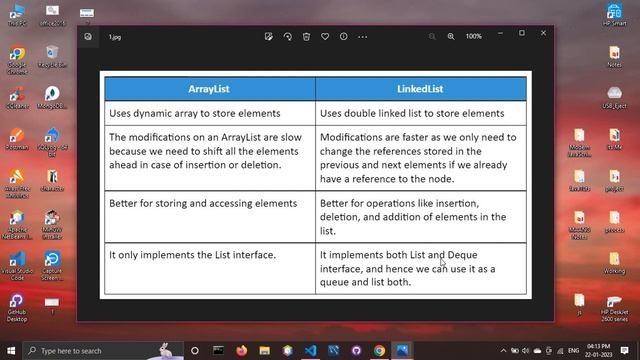Open the notification center icon

coord(624,351)
